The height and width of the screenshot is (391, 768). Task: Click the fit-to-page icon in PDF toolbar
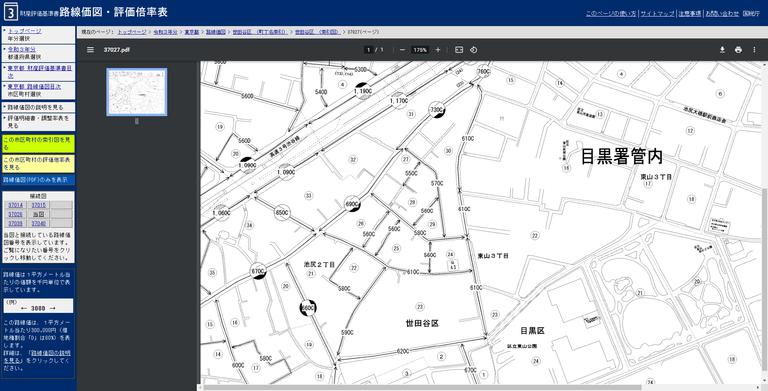coord(459,49)
